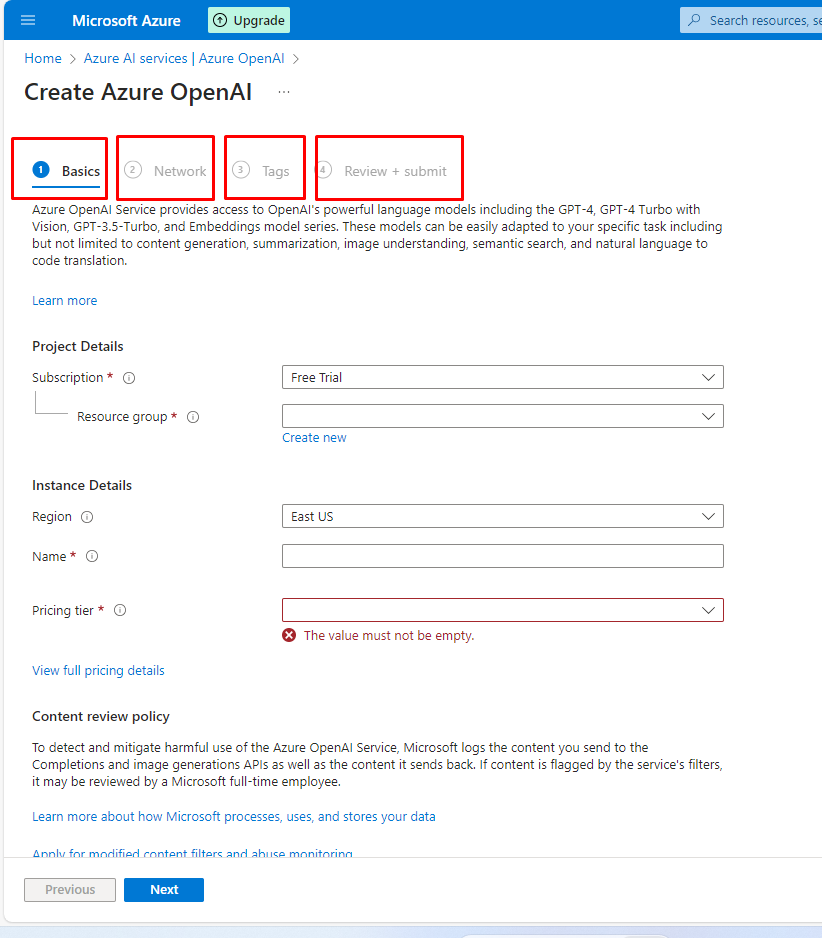Click Create new resource group link

click(314, 438)
